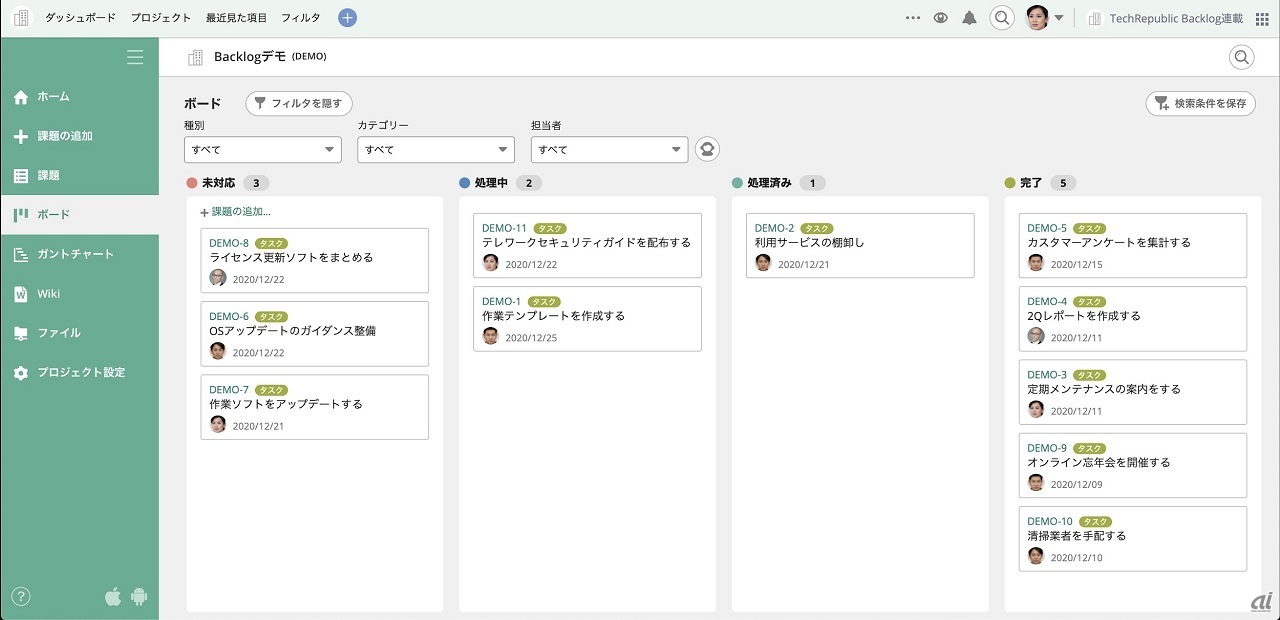Expand the 種別 dropdown
Image resolution: width=1280 pixels, height=620 pixels.
(x=263, y=150)
